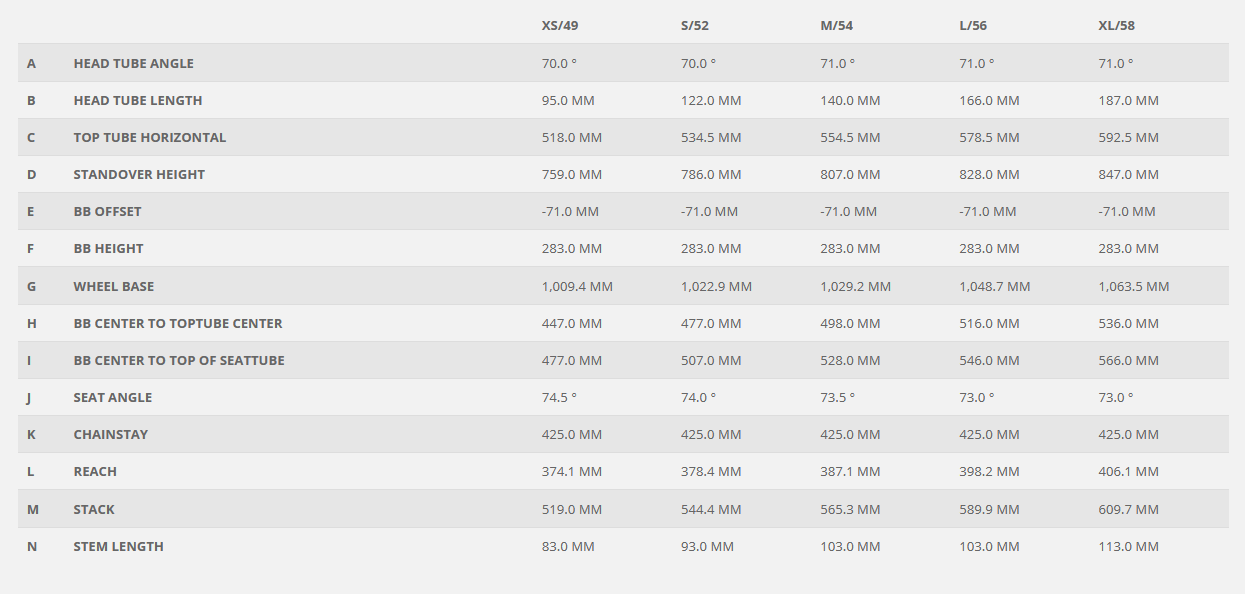The image size is (1245, 594).
Task: Click the CHAINSTAY row label
Action: (111, 434)
